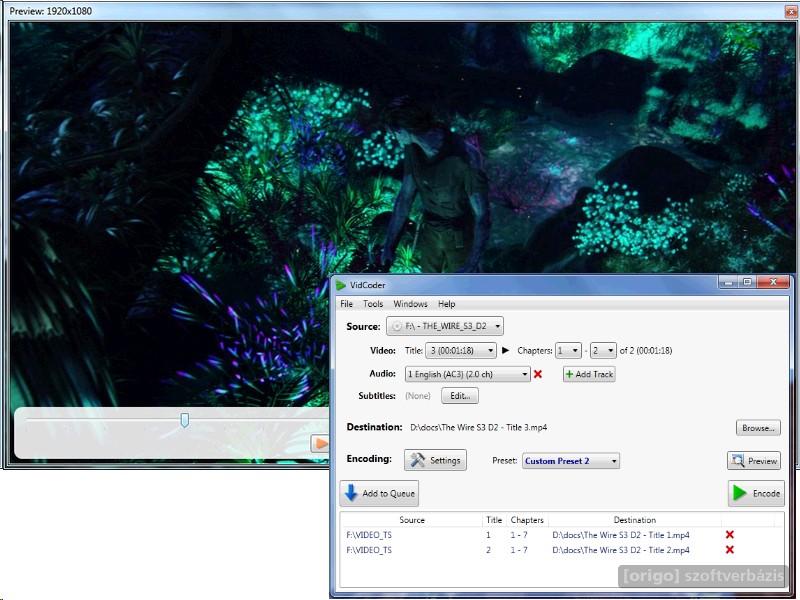The width and height of the screenshot is (800, 600).
Task: Click the destination path text
Action: pos(479,427)
